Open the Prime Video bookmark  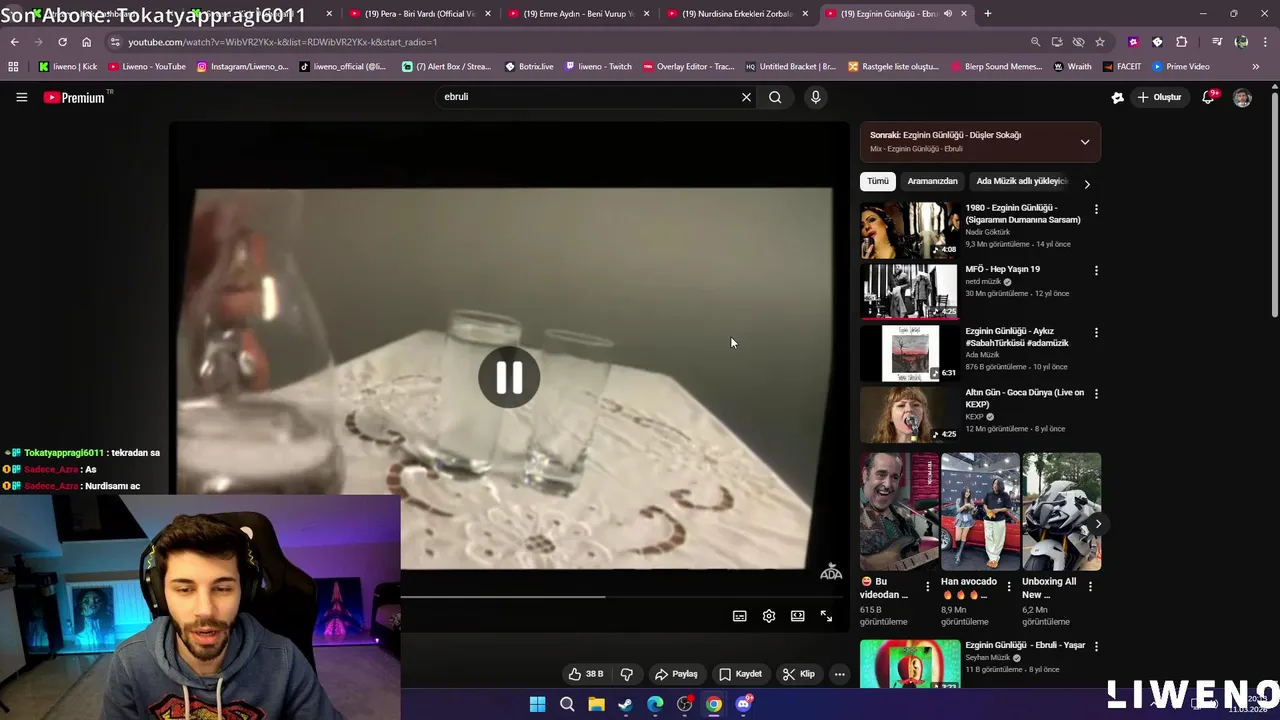tap(1181, 67)
